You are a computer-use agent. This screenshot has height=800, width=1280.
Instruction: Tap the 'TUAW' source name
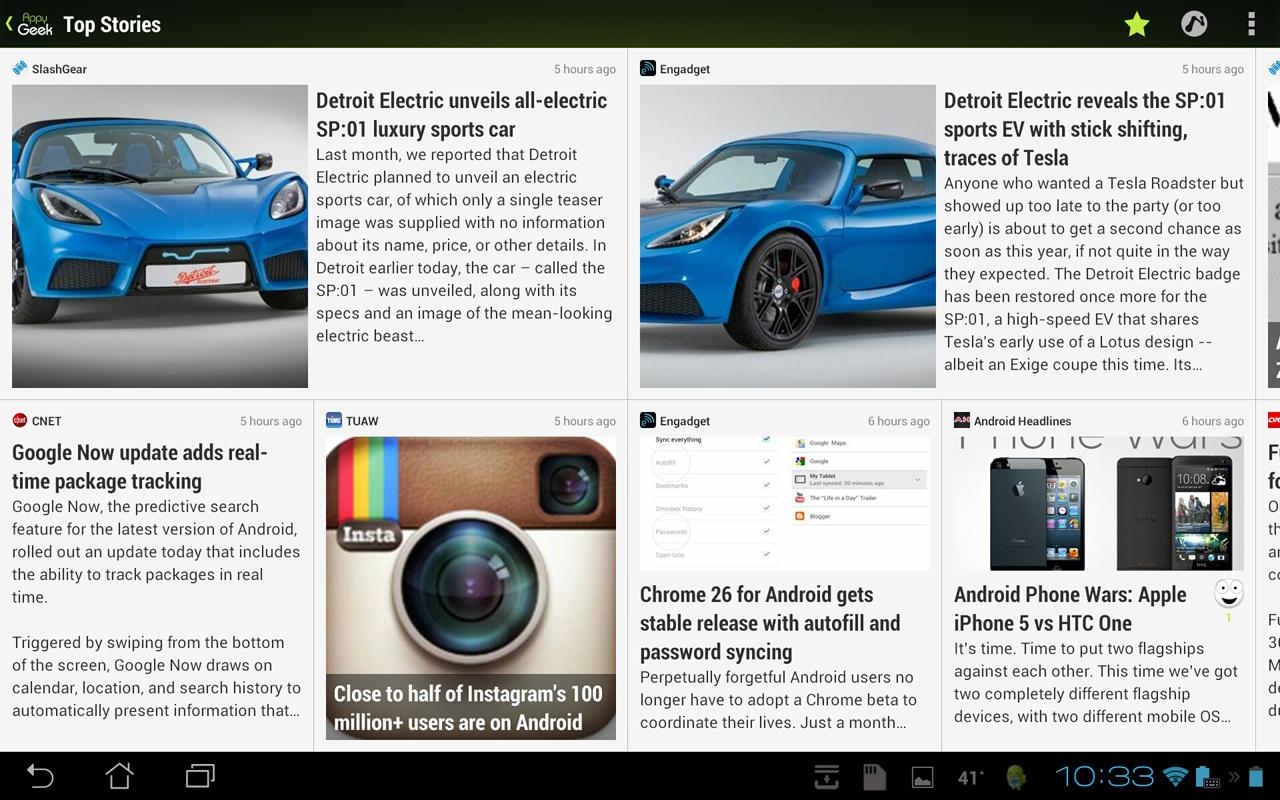[x=362, y=421]
